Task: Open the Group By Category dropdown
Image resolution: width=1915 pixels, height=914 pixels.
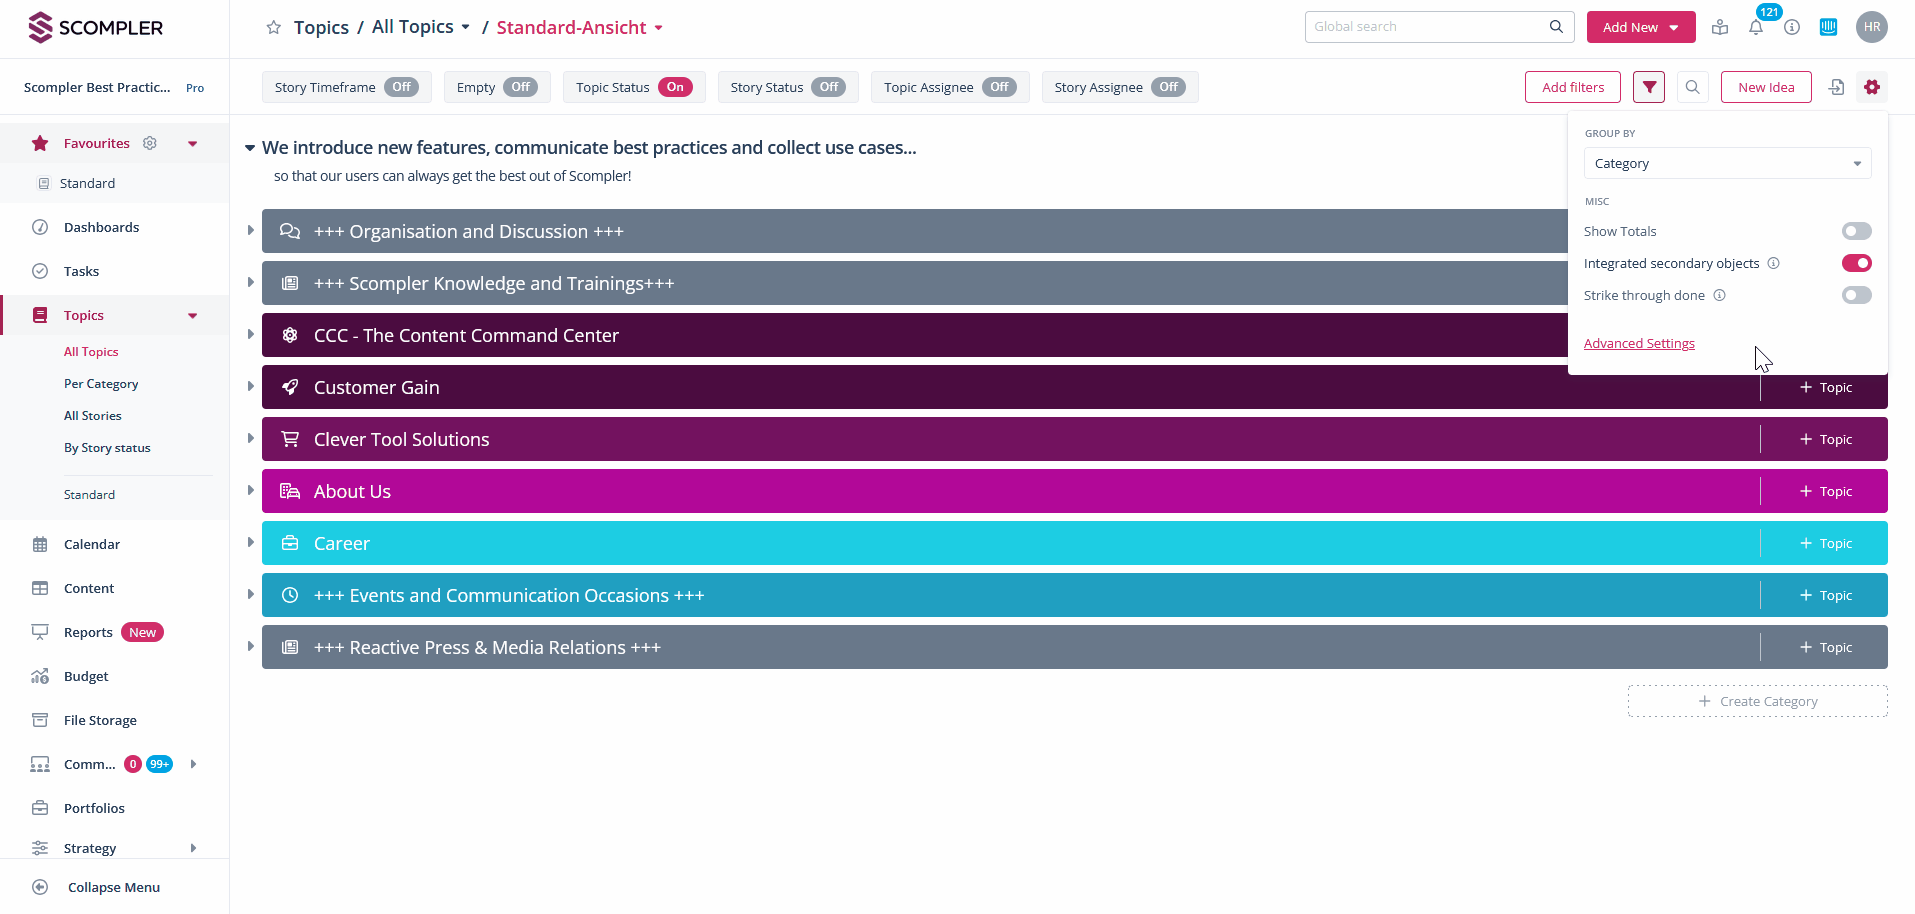Action: pyautogui.click(x=1727, y=163)
